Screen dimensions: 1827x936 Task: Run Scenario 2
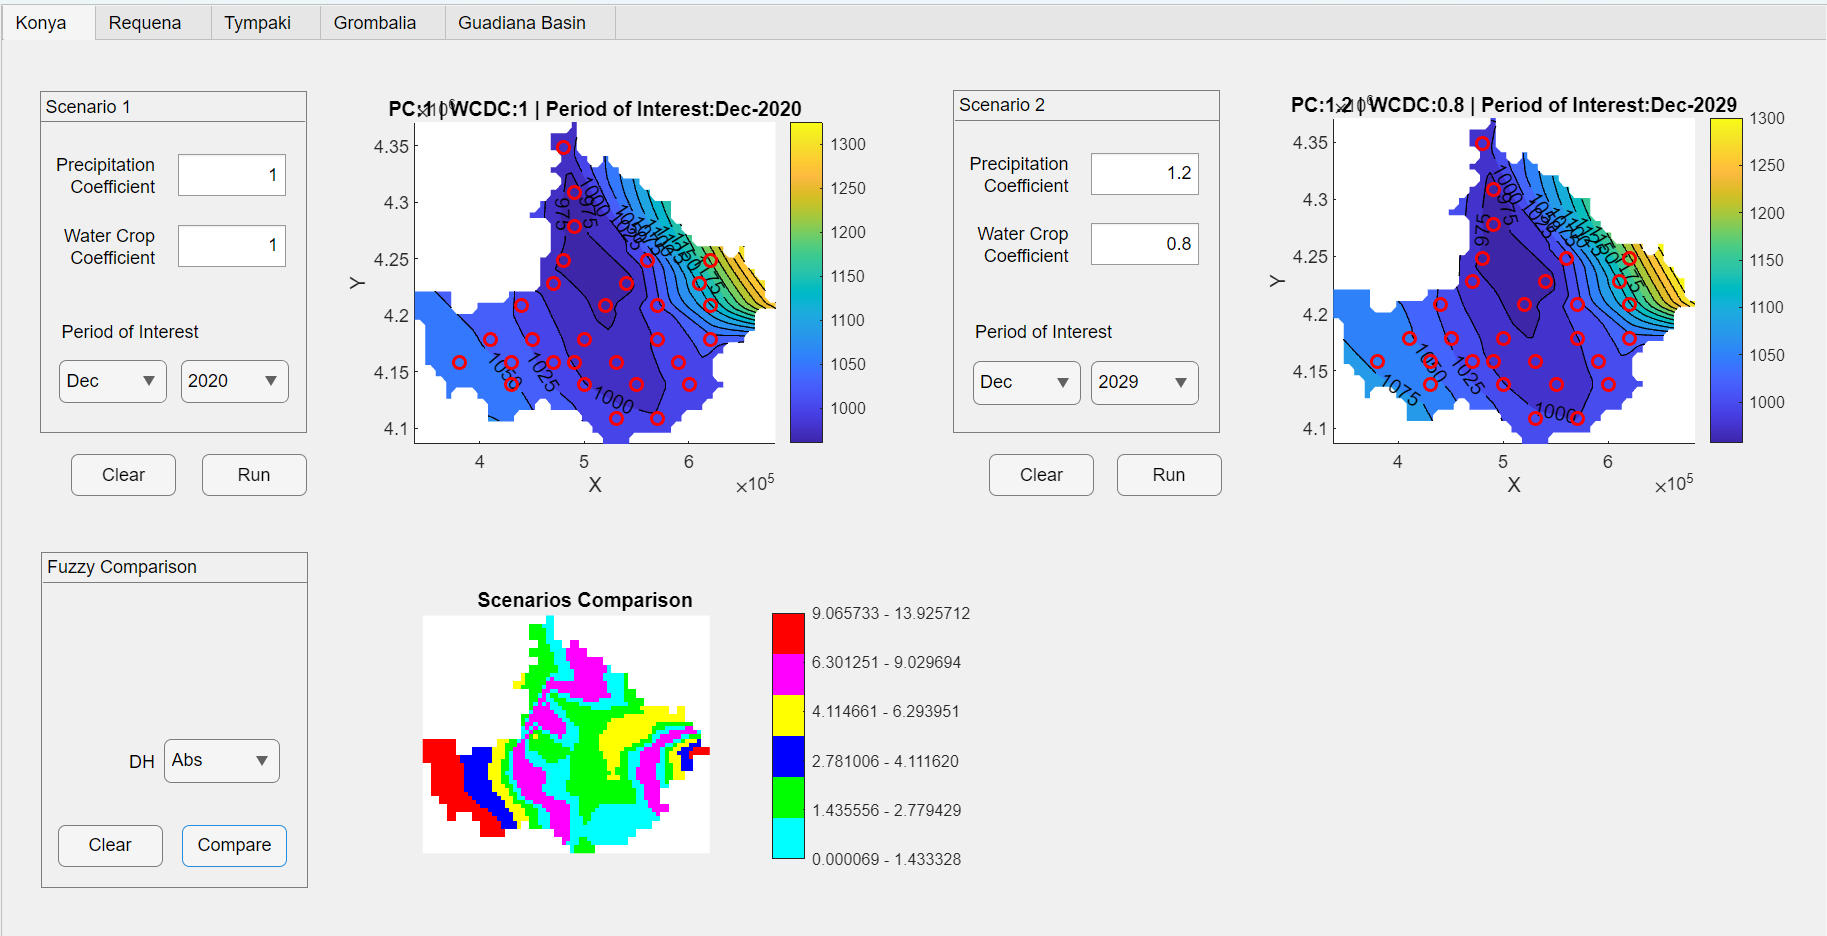point(1169,475)
